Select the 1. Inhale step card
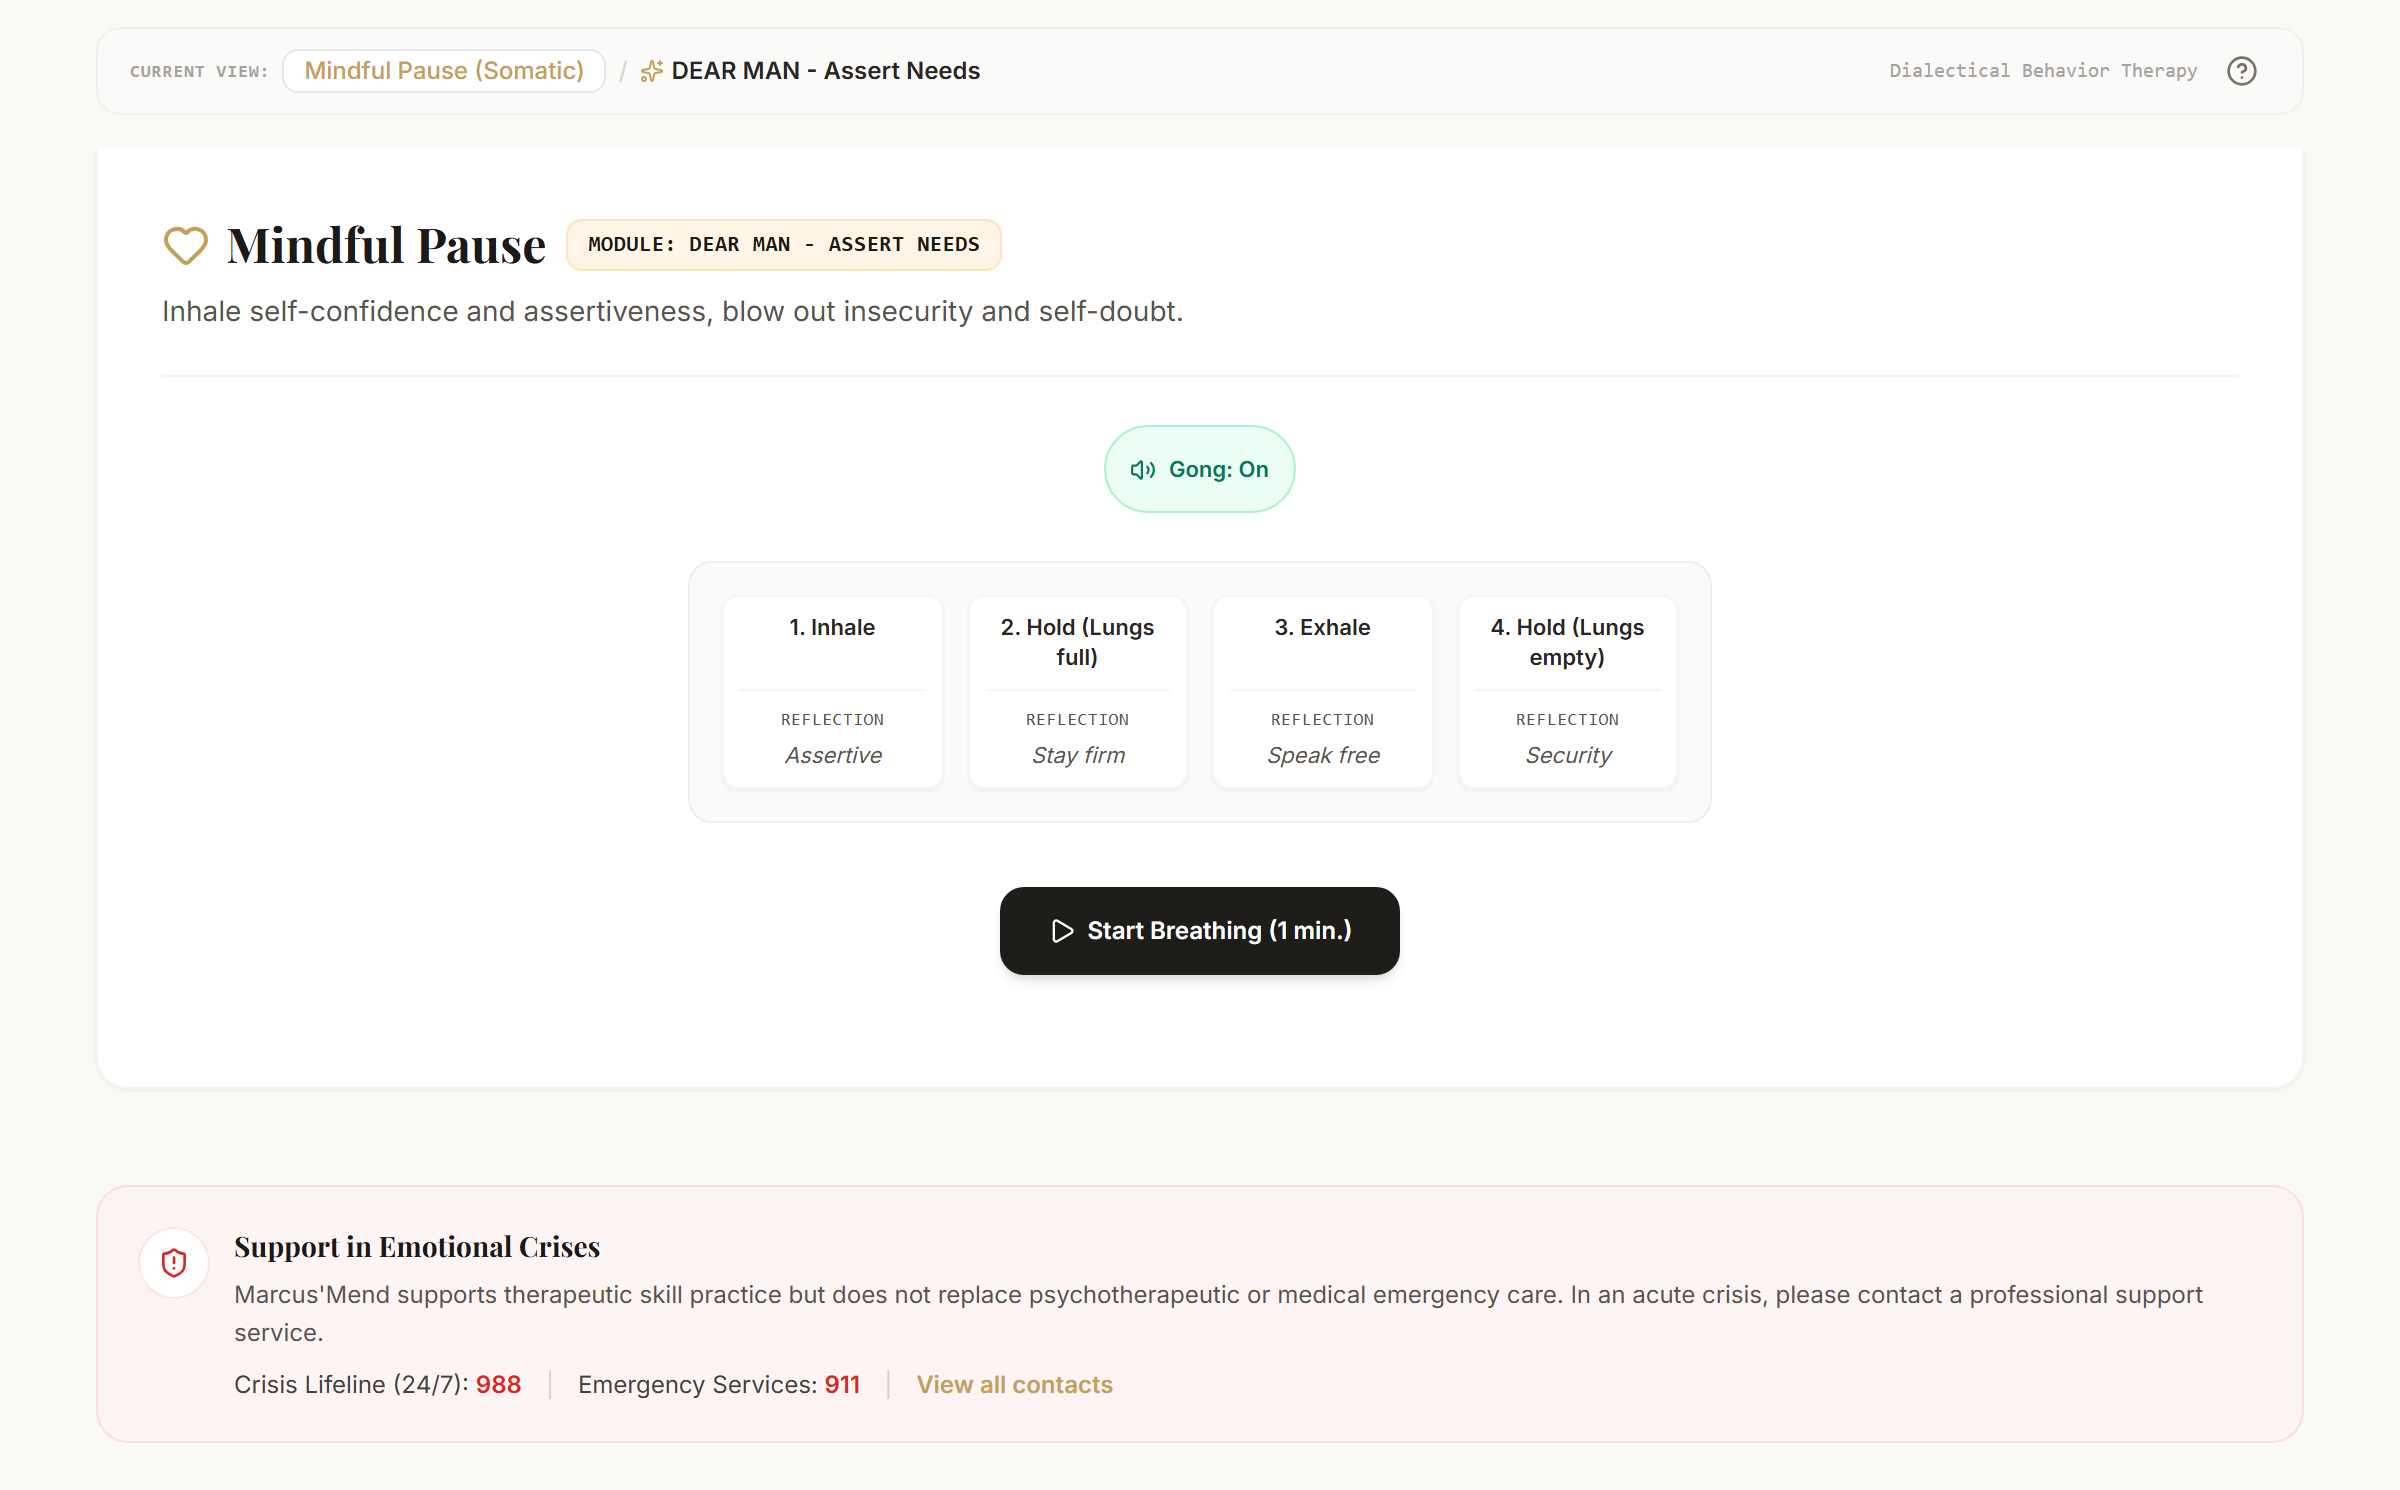 (x=832, y=692)
